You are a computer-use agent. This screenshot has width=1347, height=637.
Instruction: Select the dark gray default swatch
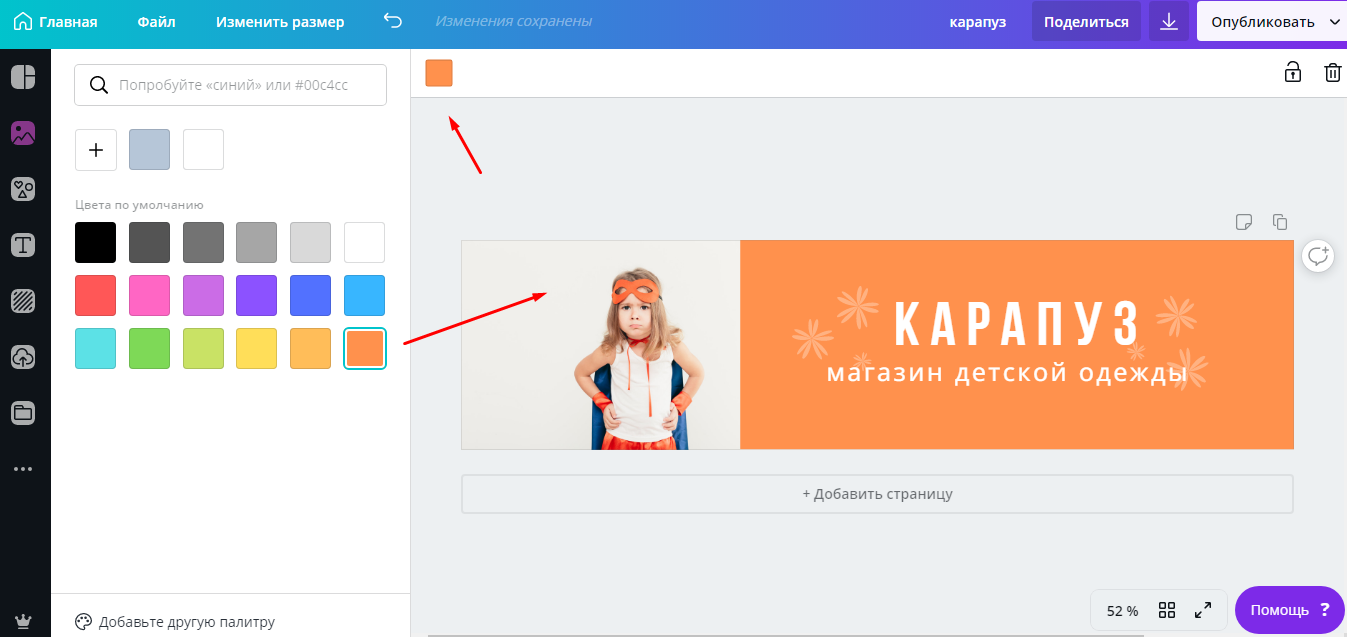(149, 242)
